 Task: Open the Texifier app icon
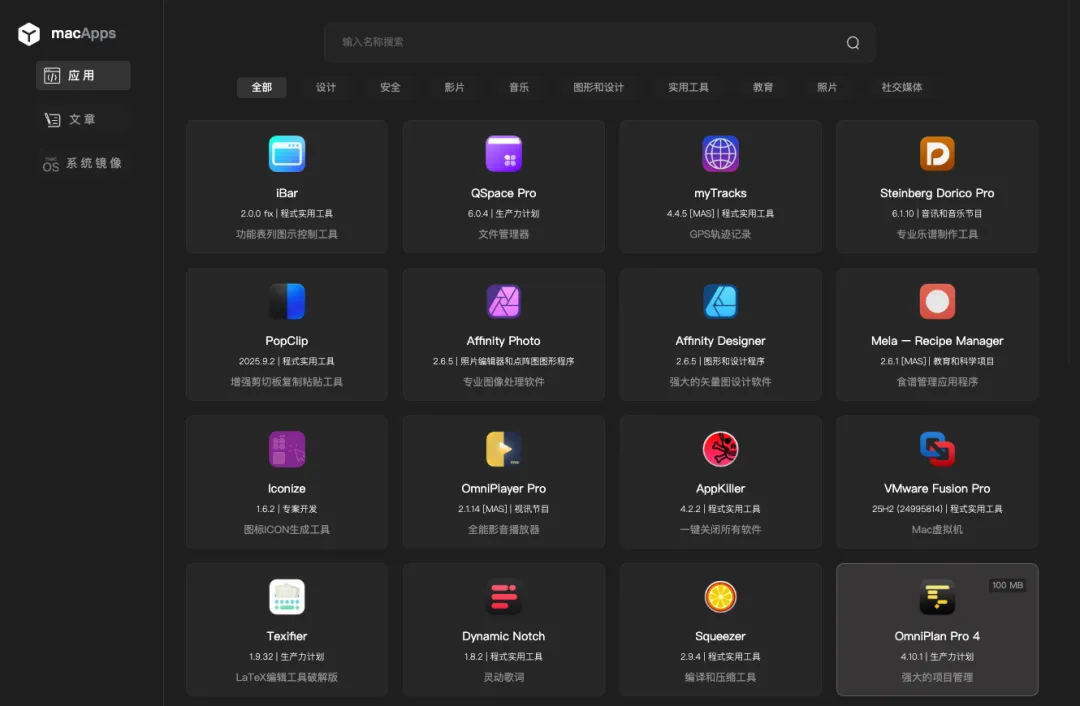287,596
